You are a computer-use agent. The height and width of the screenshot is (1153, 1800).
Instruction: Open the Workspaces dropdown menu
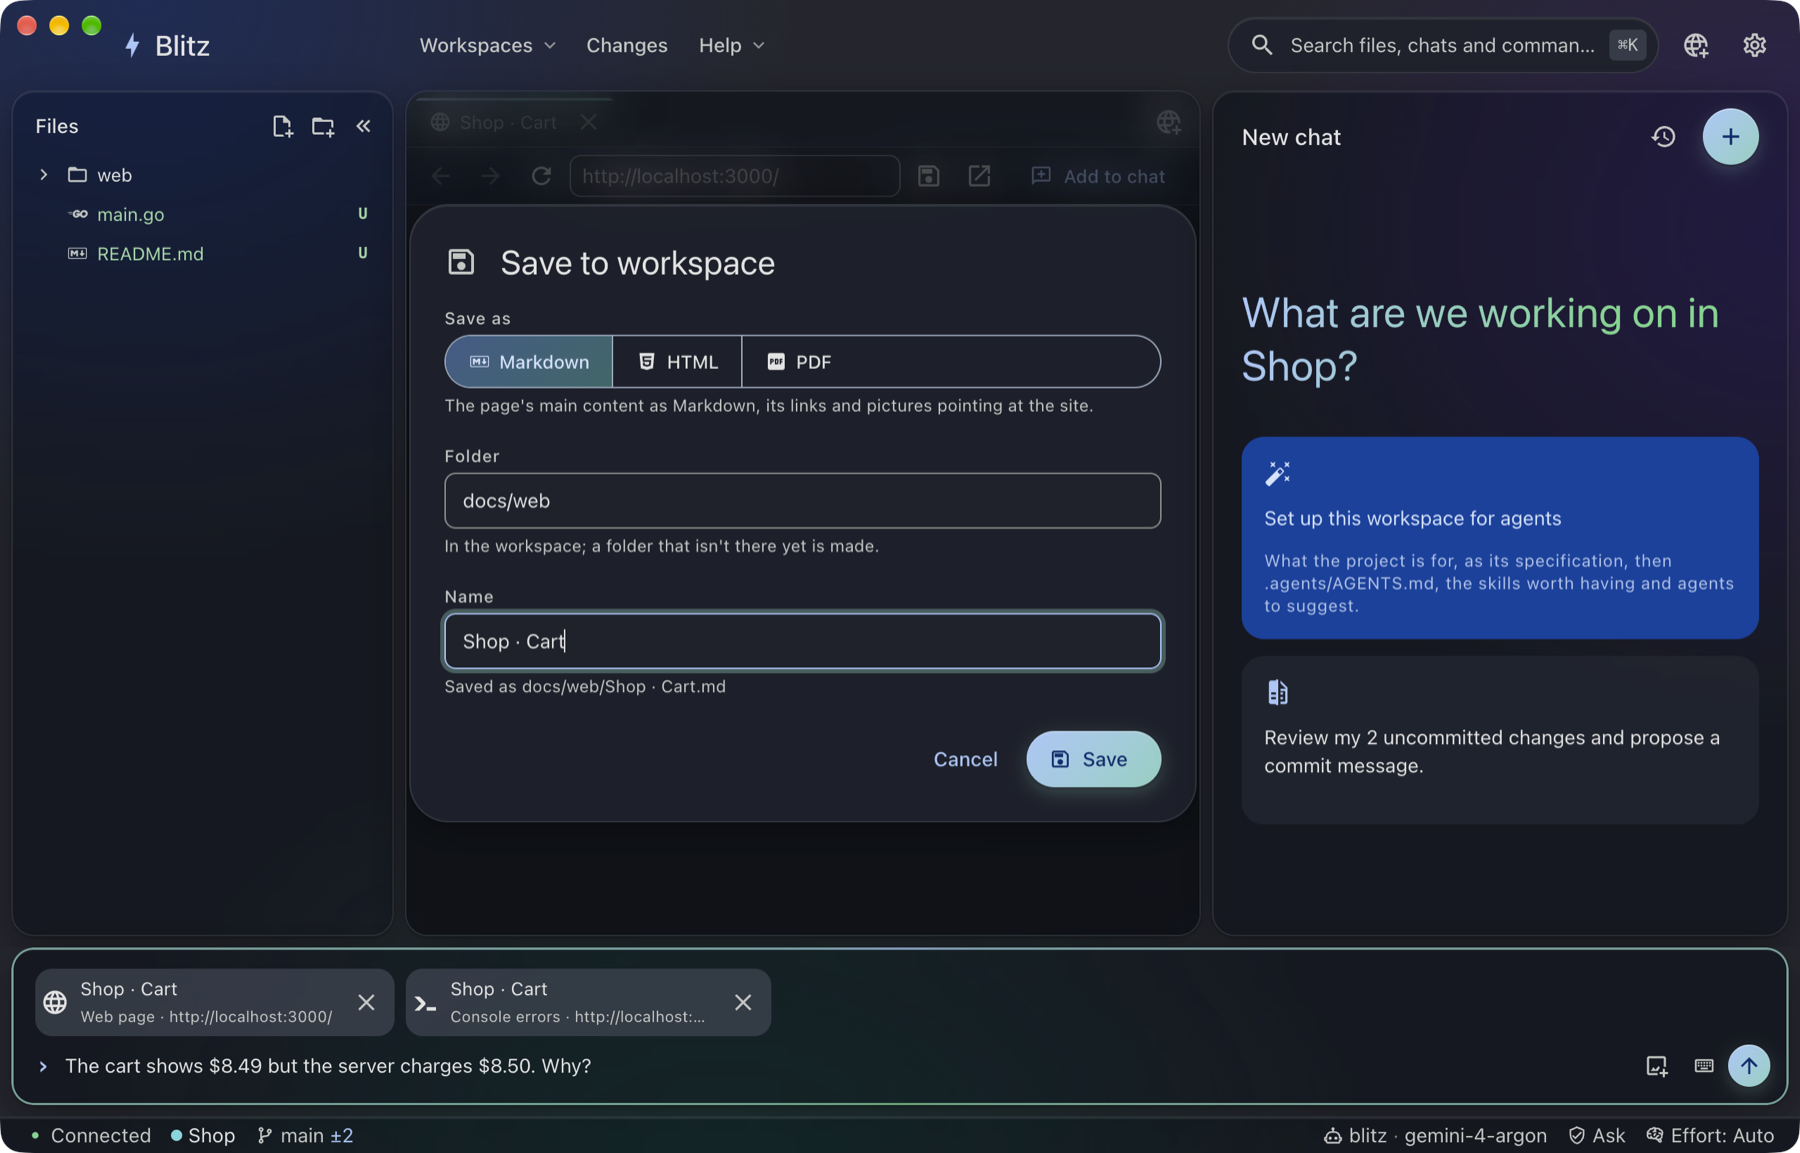487,45
